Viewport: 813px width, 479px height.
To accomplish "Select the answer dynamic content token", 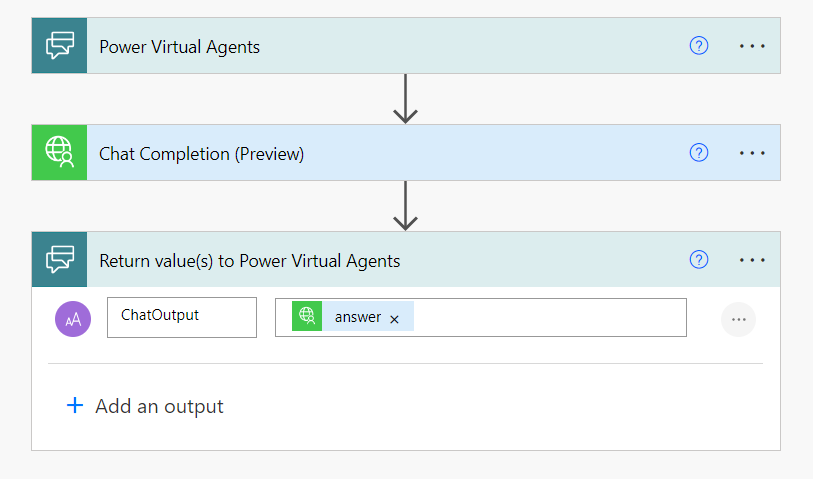I will tap(357, 317).
